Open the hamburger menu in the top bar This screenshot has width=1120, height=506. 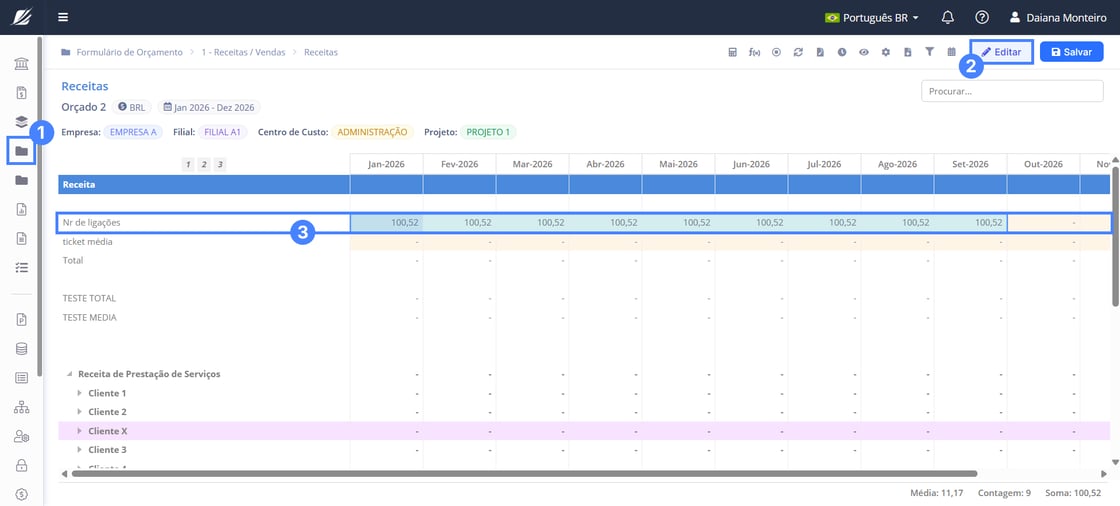pyautogui.click(x=64, y=17)
